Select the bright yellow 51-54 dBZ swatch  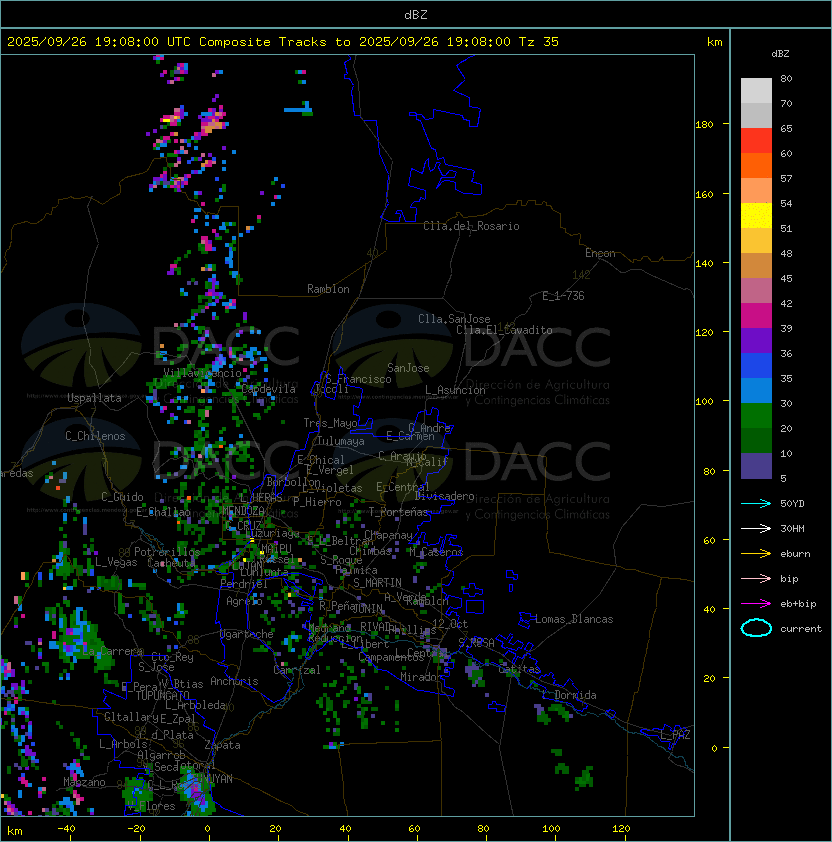[756, 216]
